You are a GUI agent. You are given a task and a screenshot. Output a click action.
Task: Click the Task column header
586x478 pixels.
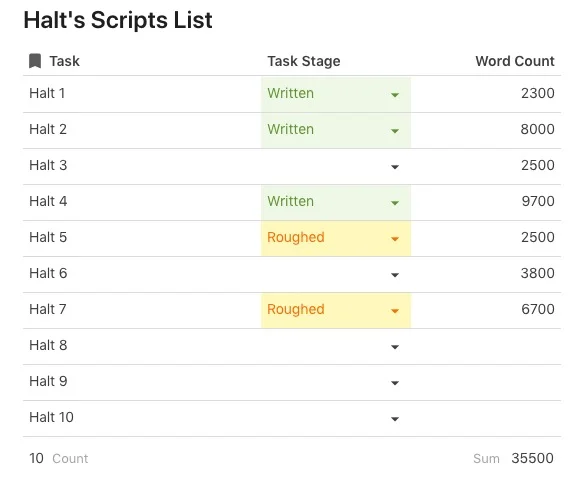(x=65, y=61)
